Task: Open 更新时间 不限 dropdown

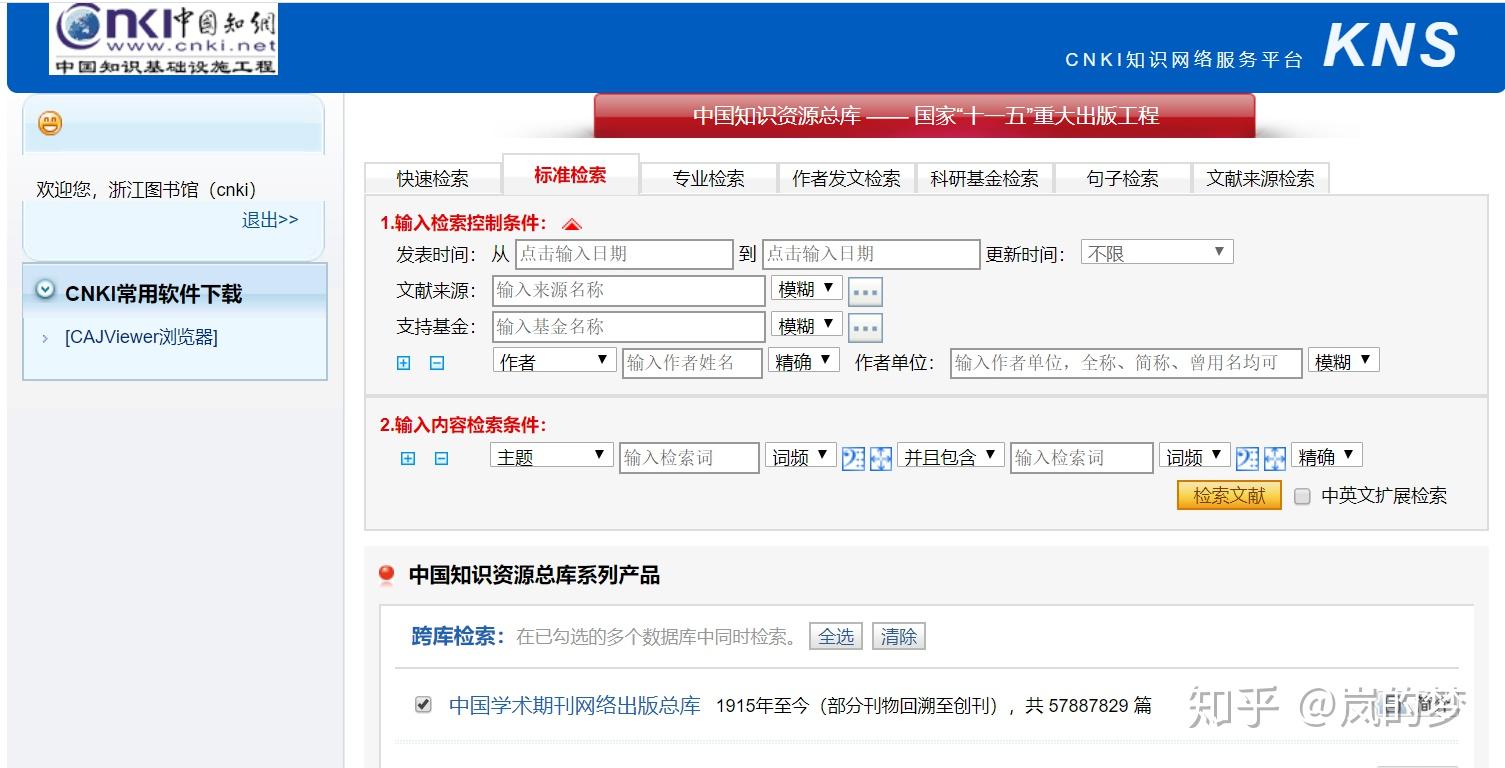Action: (x=1157, y=253)
